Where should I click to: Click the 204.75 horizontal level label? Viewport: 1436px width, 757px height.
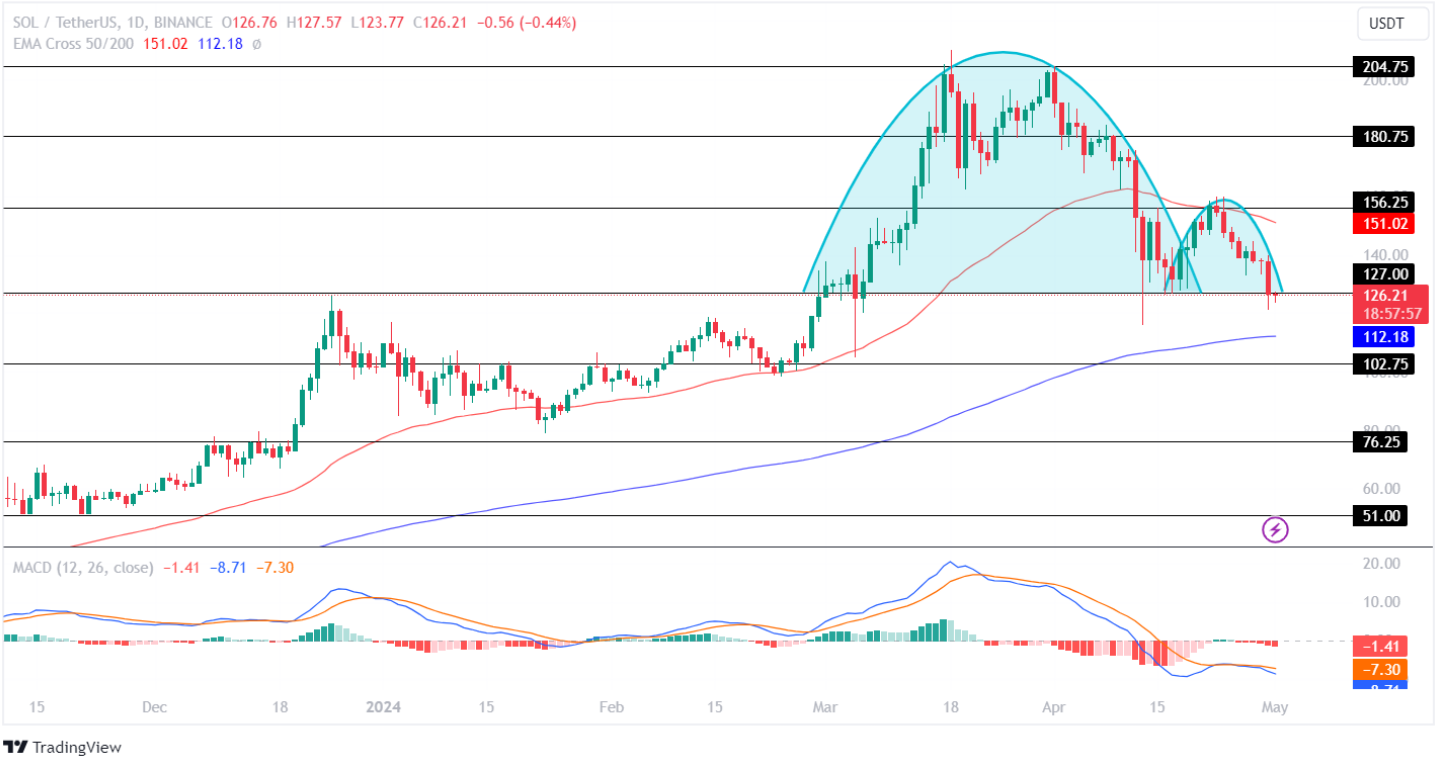1383,67
